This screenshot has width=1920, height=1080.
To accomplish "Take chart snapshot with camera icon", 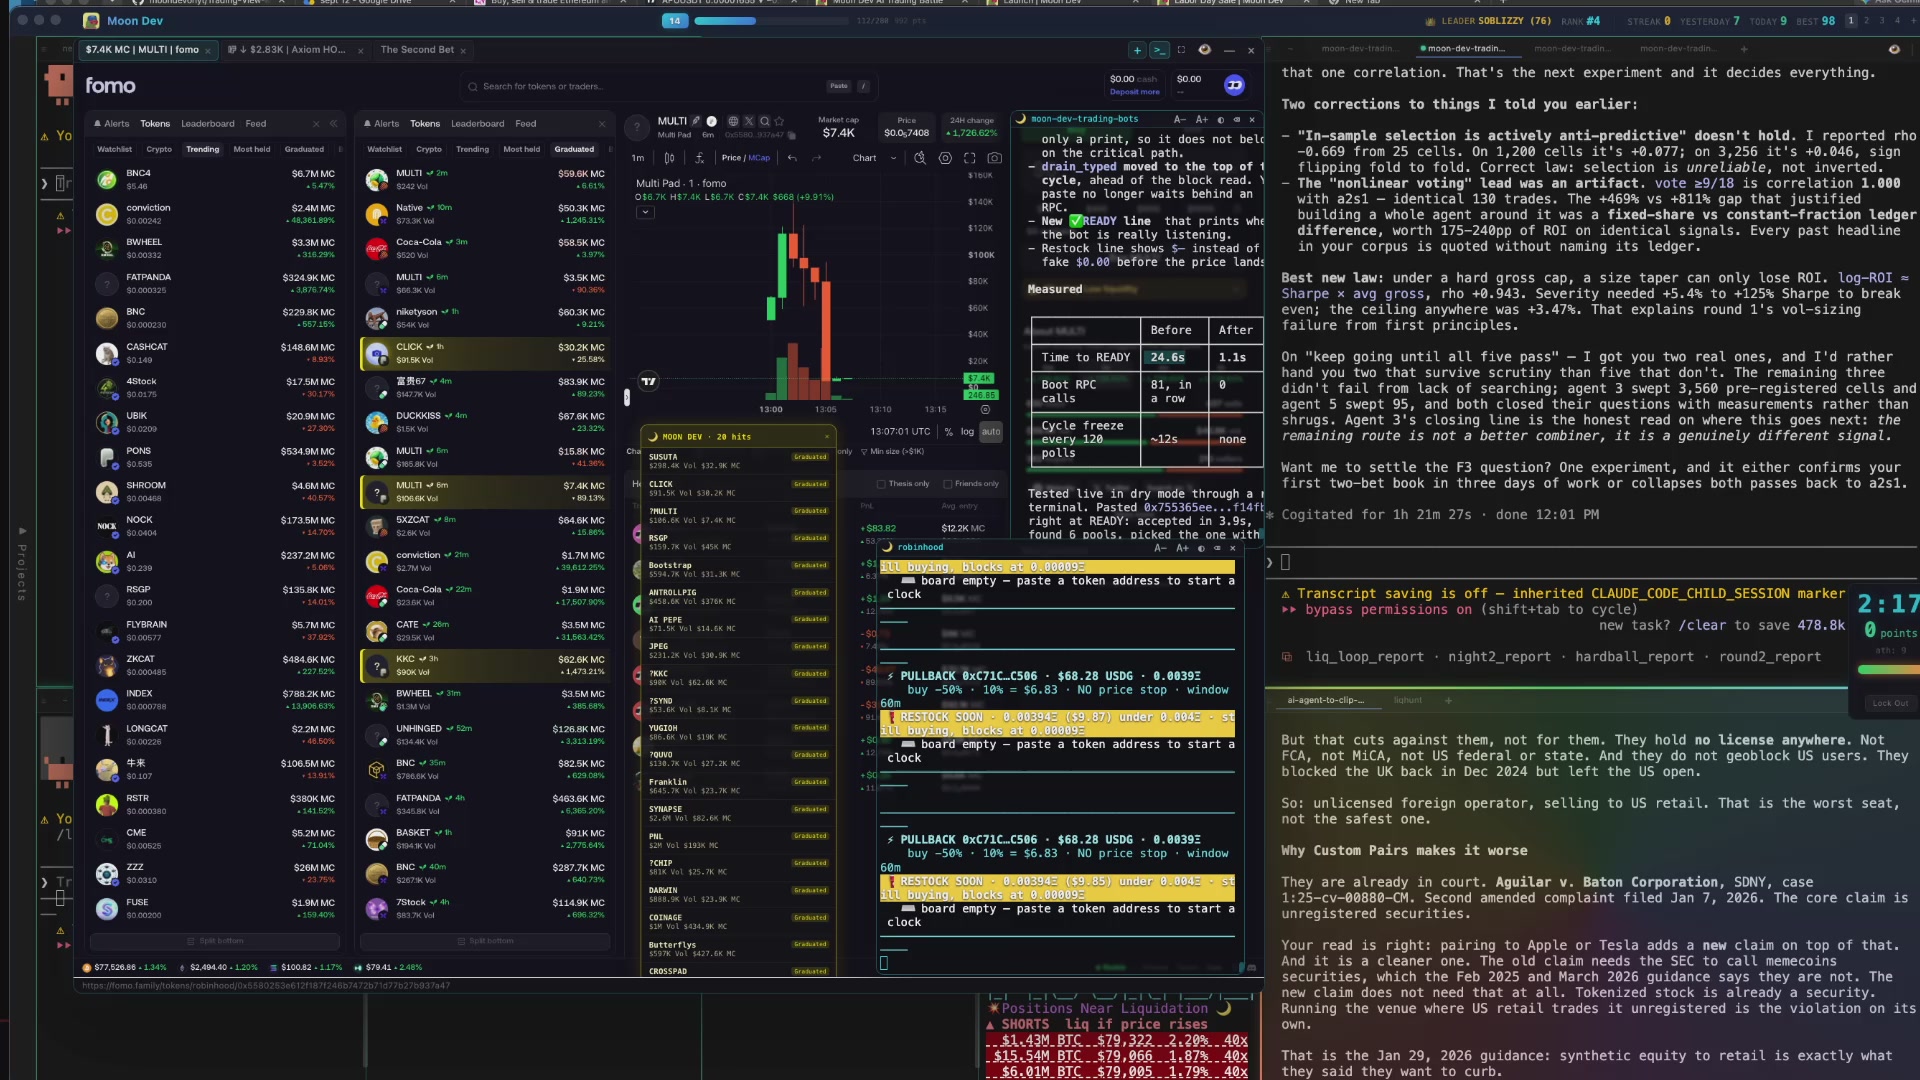I will 994,158.
